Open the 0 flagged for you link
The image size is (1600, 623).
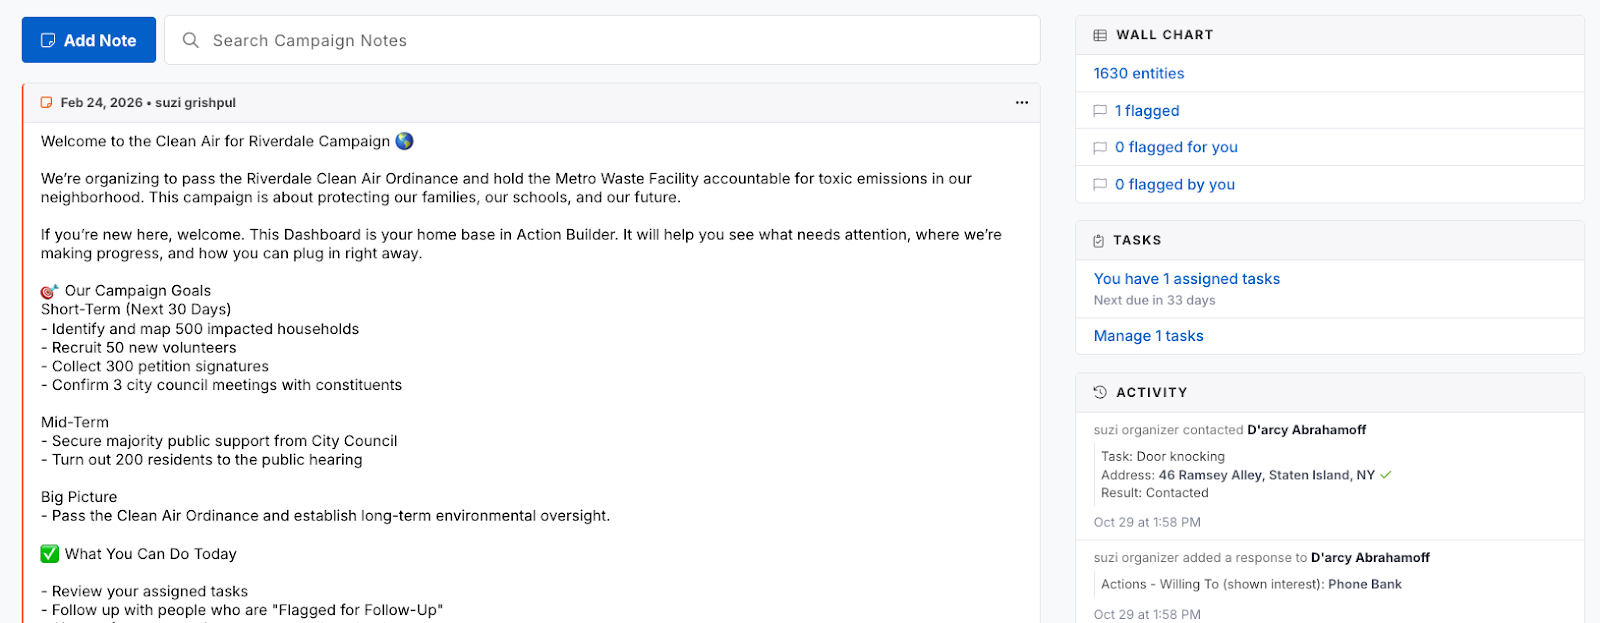1176,147
